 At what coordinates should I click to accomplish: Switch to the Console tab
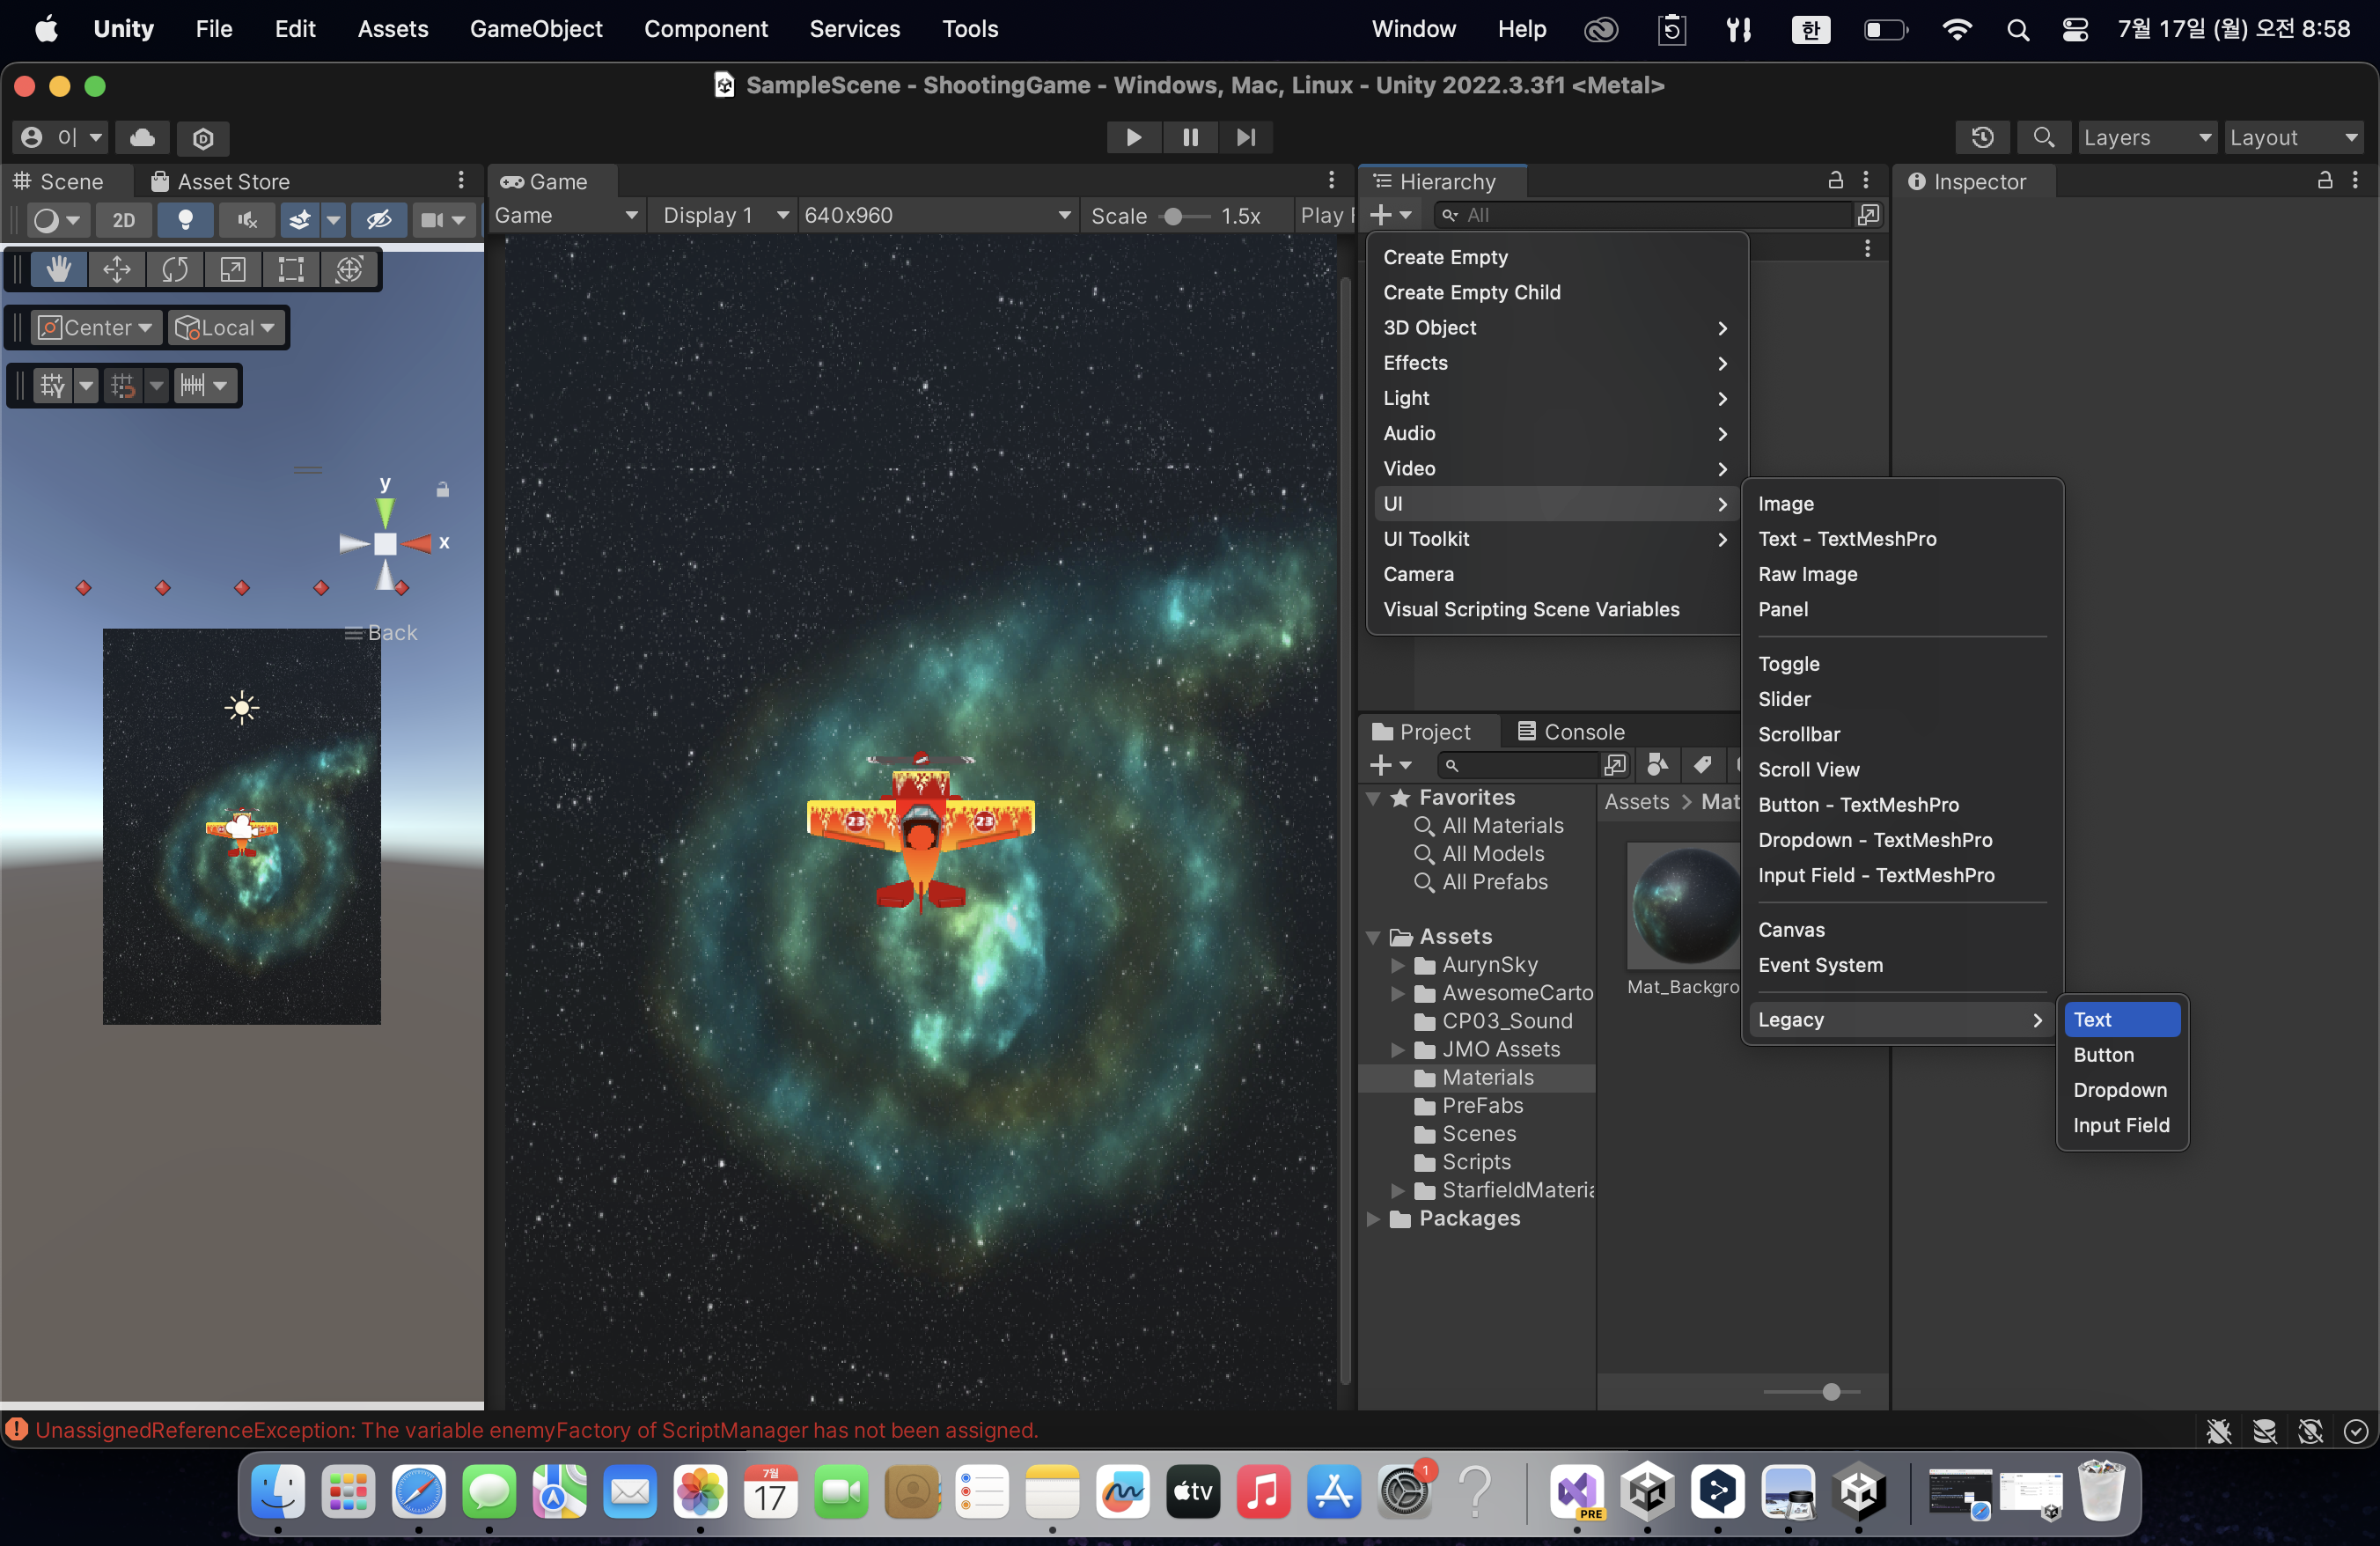pos(1571,732)
